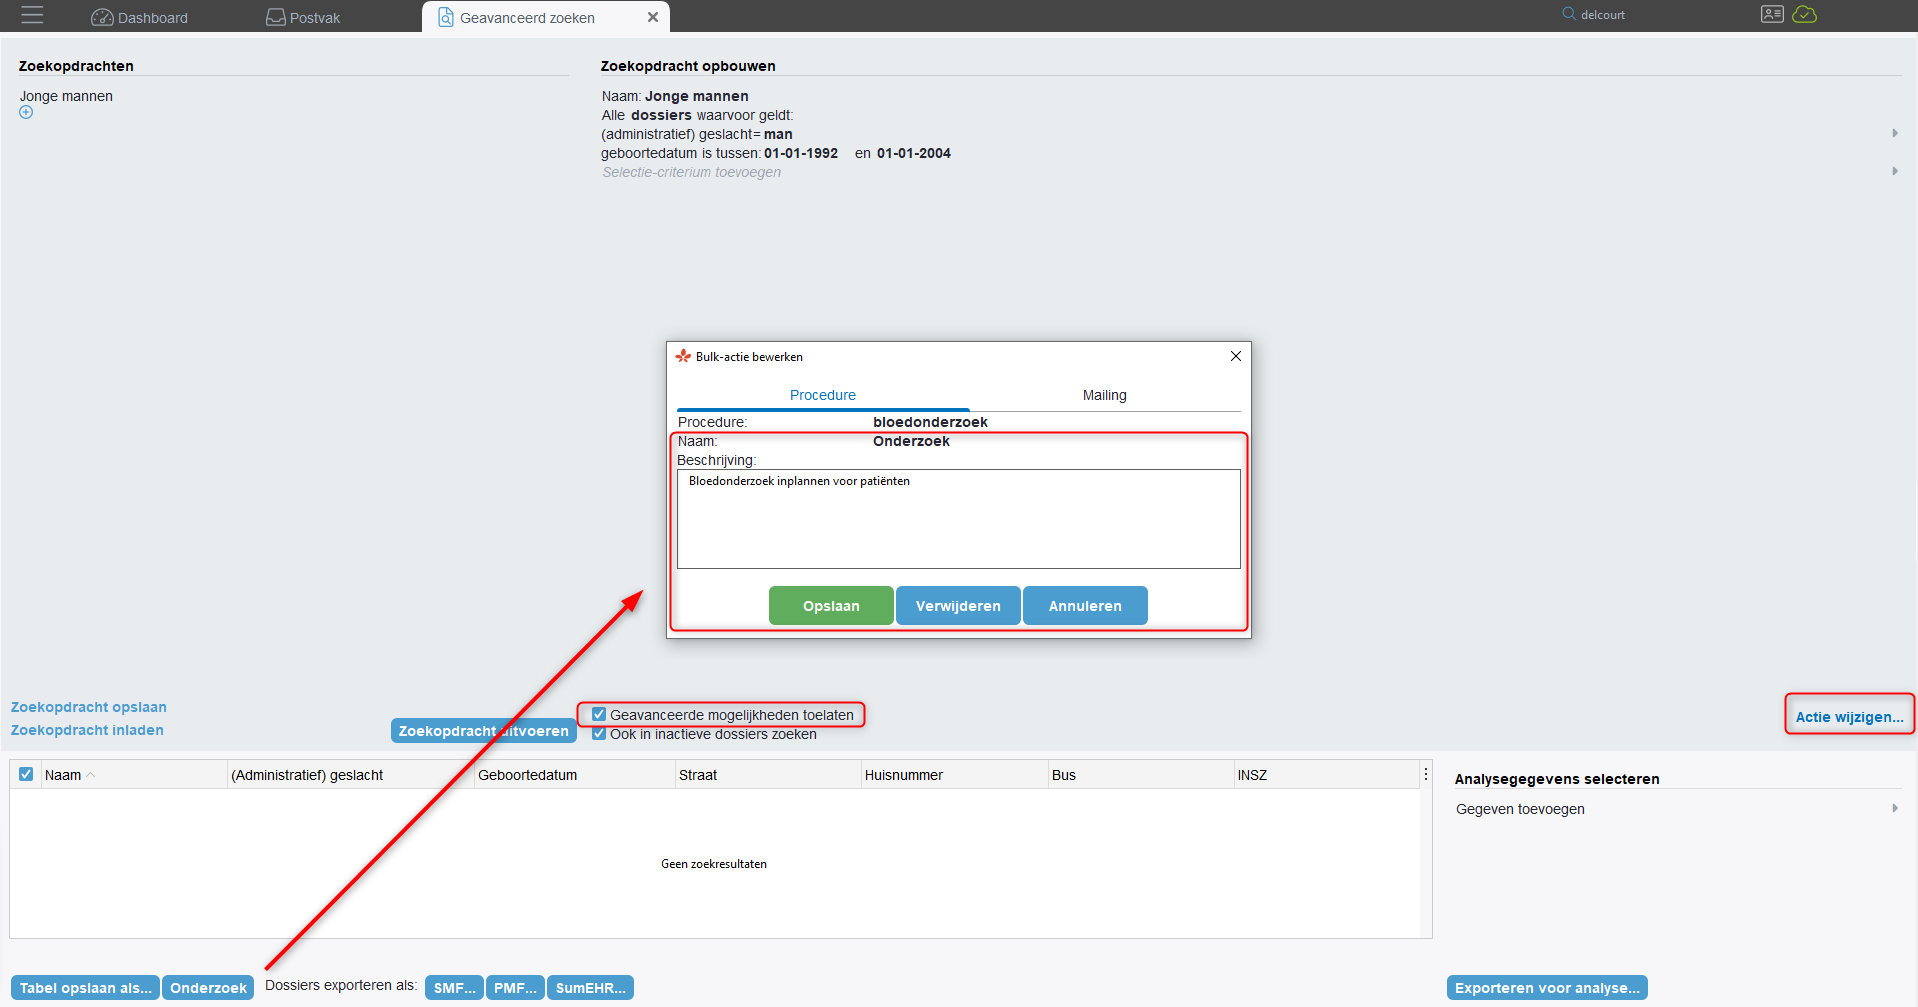The width and height of the screenshot is (1918, 1007).
Task: Sort by the Naam column header
Action: [134, 774]
